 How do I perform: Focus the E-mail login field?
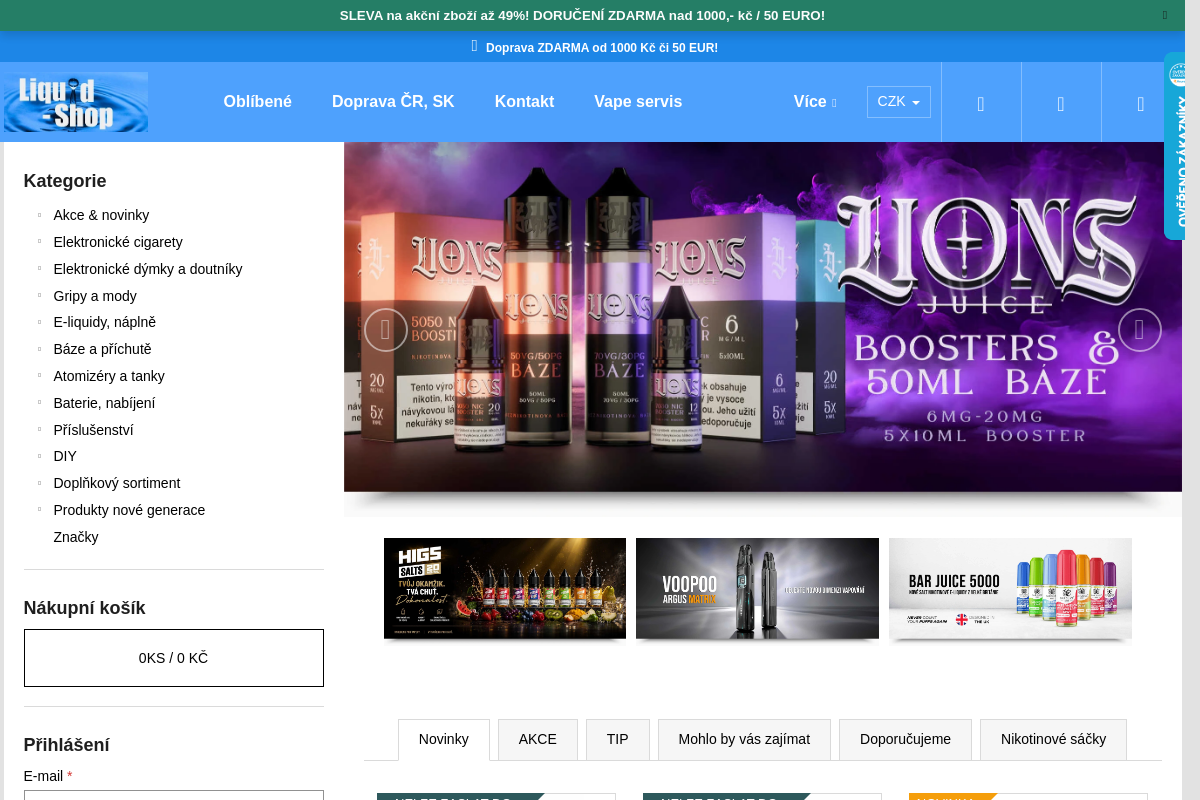[x=174, y=796]
